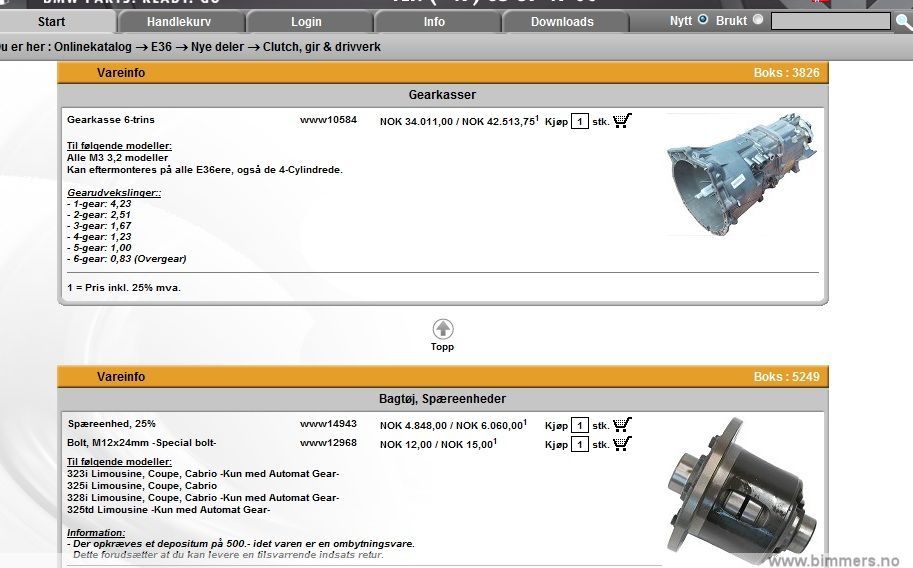Click Kjøp label for Gearkasse 6-trins

pyautogui.click(x=556, y=122)
